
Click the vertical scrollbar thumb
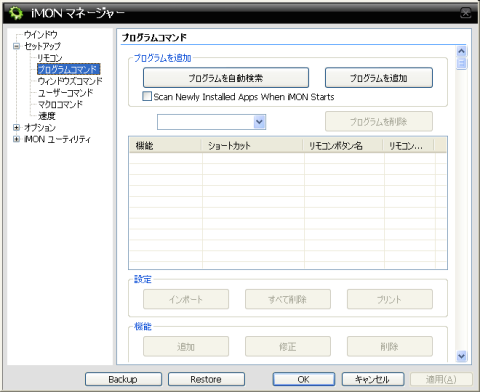point(462,63)
